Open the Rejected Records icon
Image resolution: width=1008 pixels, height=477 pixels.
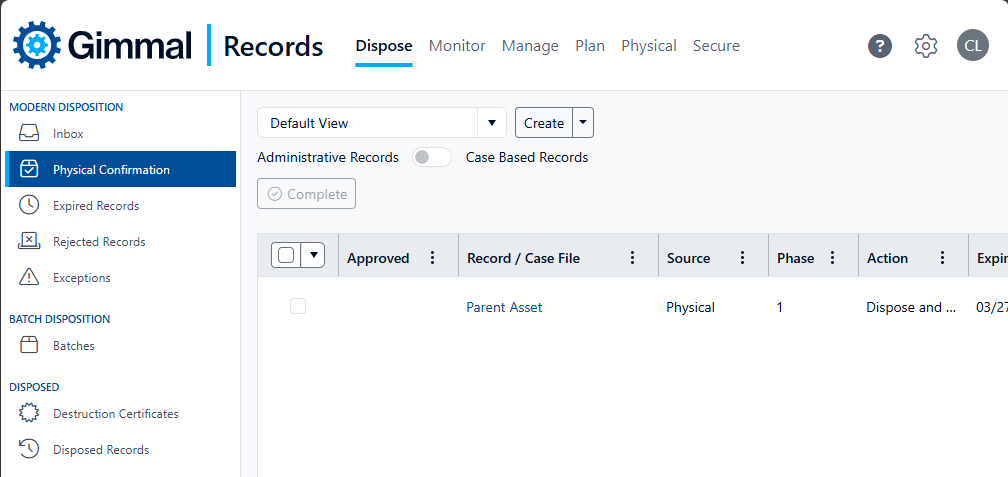point(29,242)
